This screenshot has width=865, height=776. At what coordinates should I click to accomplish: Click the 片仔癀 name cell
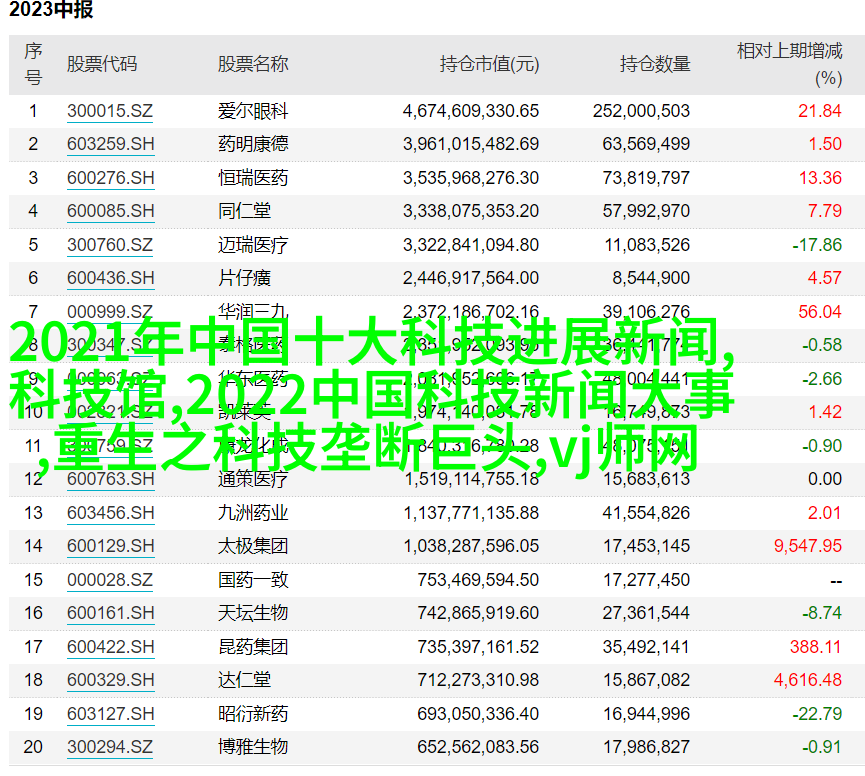[x=244, y=277]
